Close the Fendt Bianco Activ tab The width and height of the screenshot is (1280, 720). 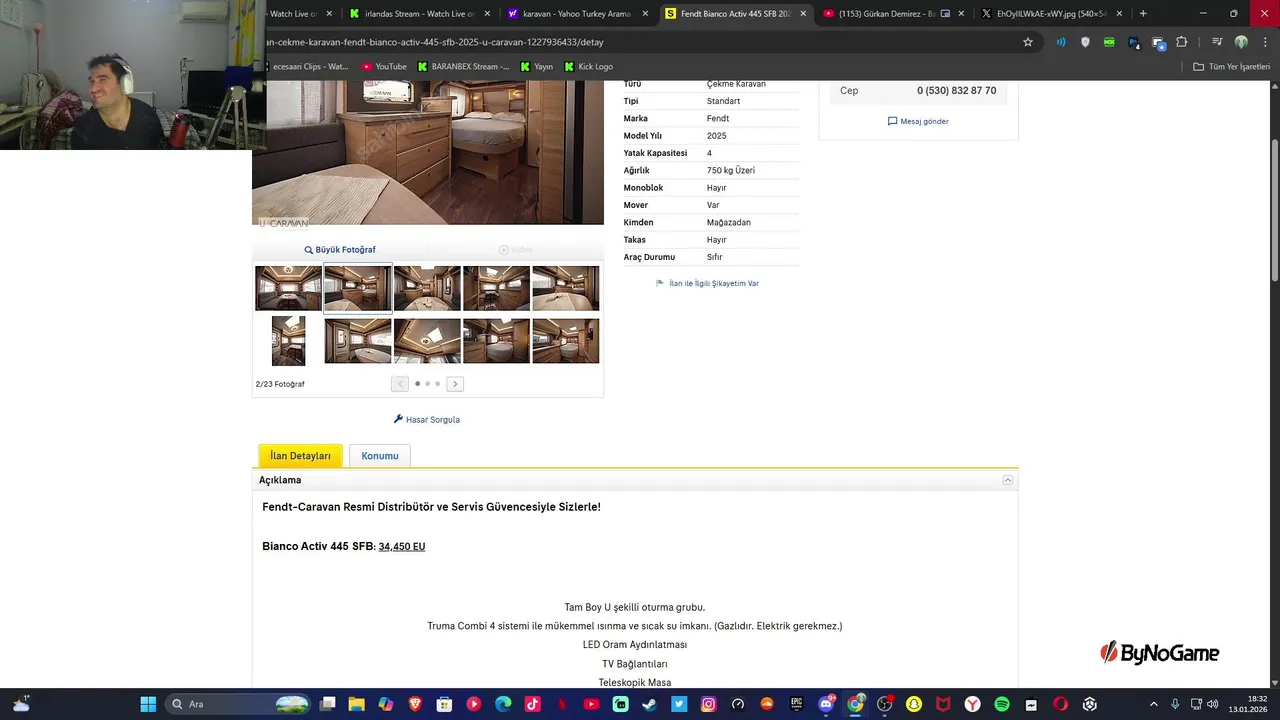coord(802,14)
